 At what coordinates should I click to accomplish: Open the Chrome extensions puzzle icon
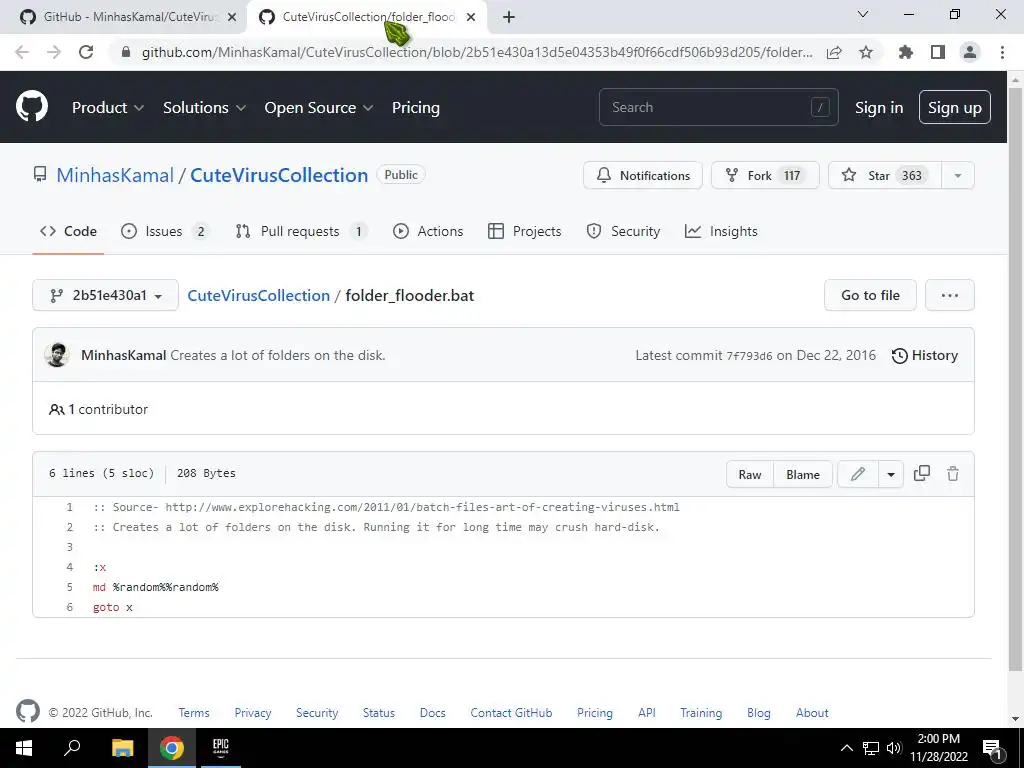point(905,52)
